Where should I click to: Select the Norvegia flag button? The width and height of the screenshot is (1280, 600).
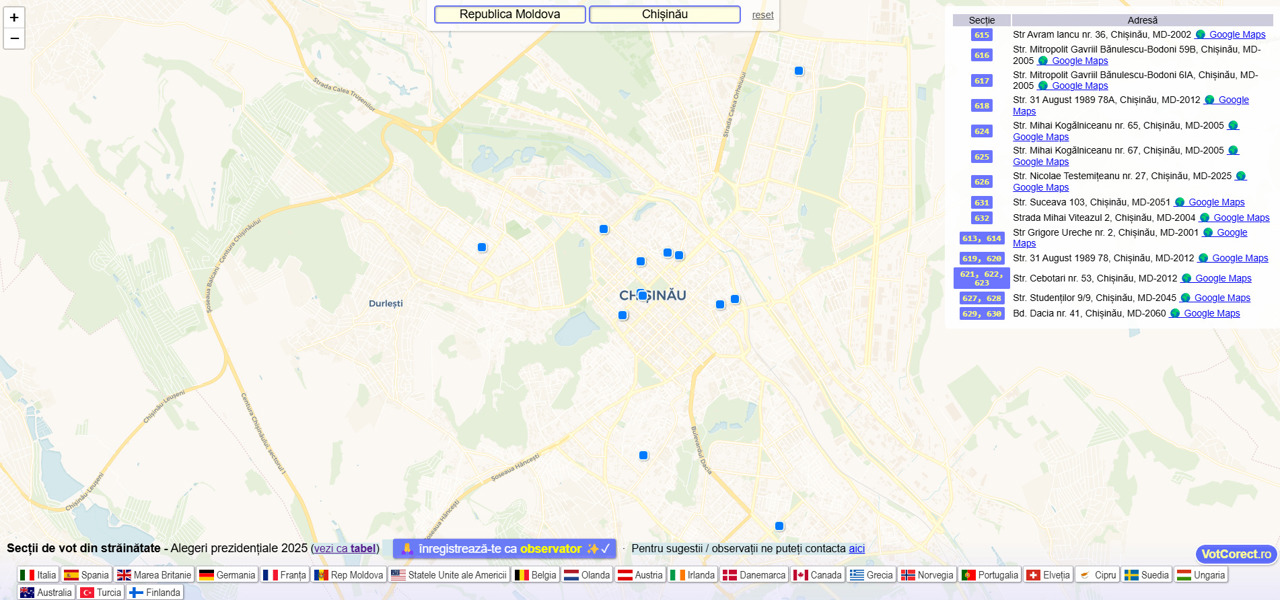pos(928,575)
